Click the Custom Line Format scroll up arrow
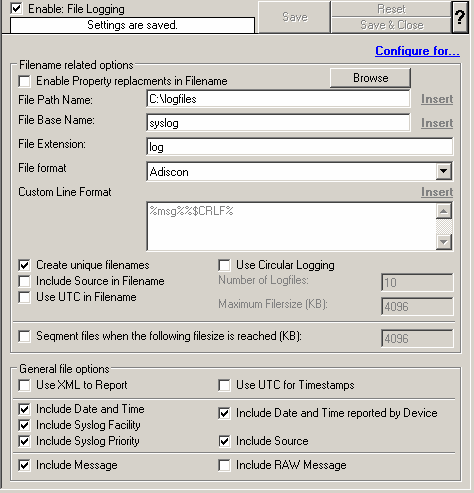Viewport: 474px width, 493px height. tap(444, 211)
